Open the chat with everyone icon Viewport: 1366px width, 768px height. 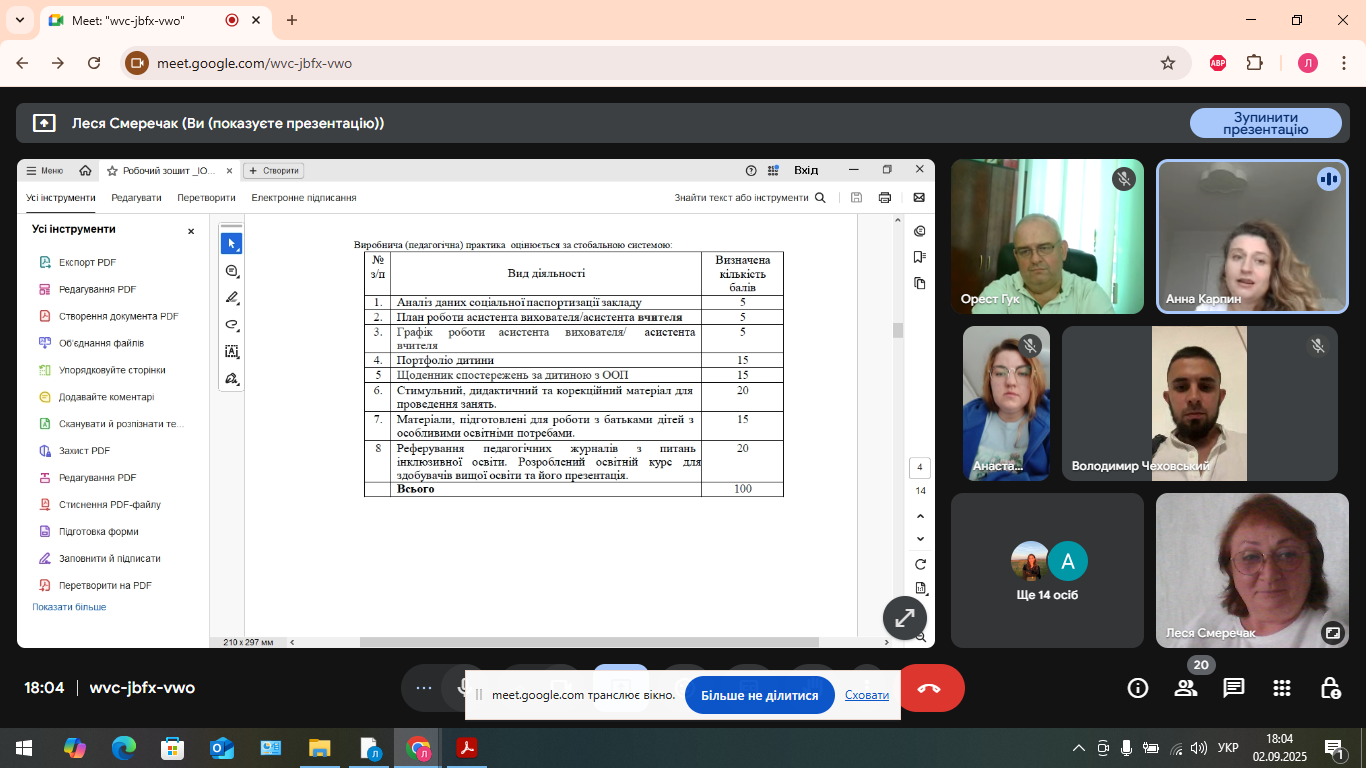pyautogui.click(x=1234, y=688)
